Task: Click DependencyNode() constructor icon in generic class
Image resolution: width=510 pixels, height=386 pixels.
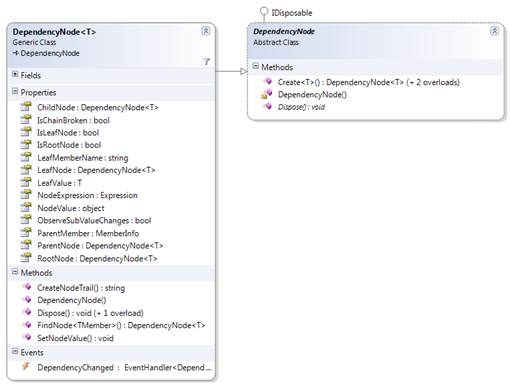Action: pos(27,299)
